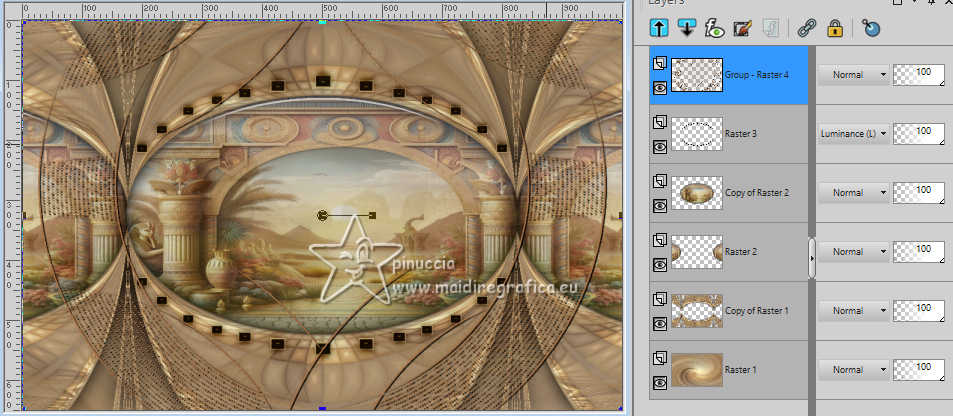953x416 pixels.
Task: Select the Copy of Raster 2 thumbnail
Action: point(697,193)
